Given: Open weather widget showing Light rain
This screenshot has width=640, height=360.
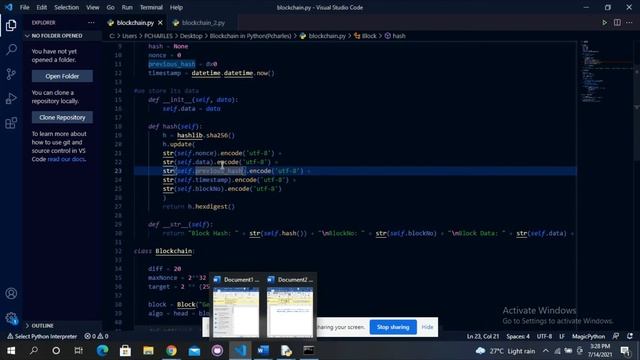Looking at the screenshot, I should 505,351.
